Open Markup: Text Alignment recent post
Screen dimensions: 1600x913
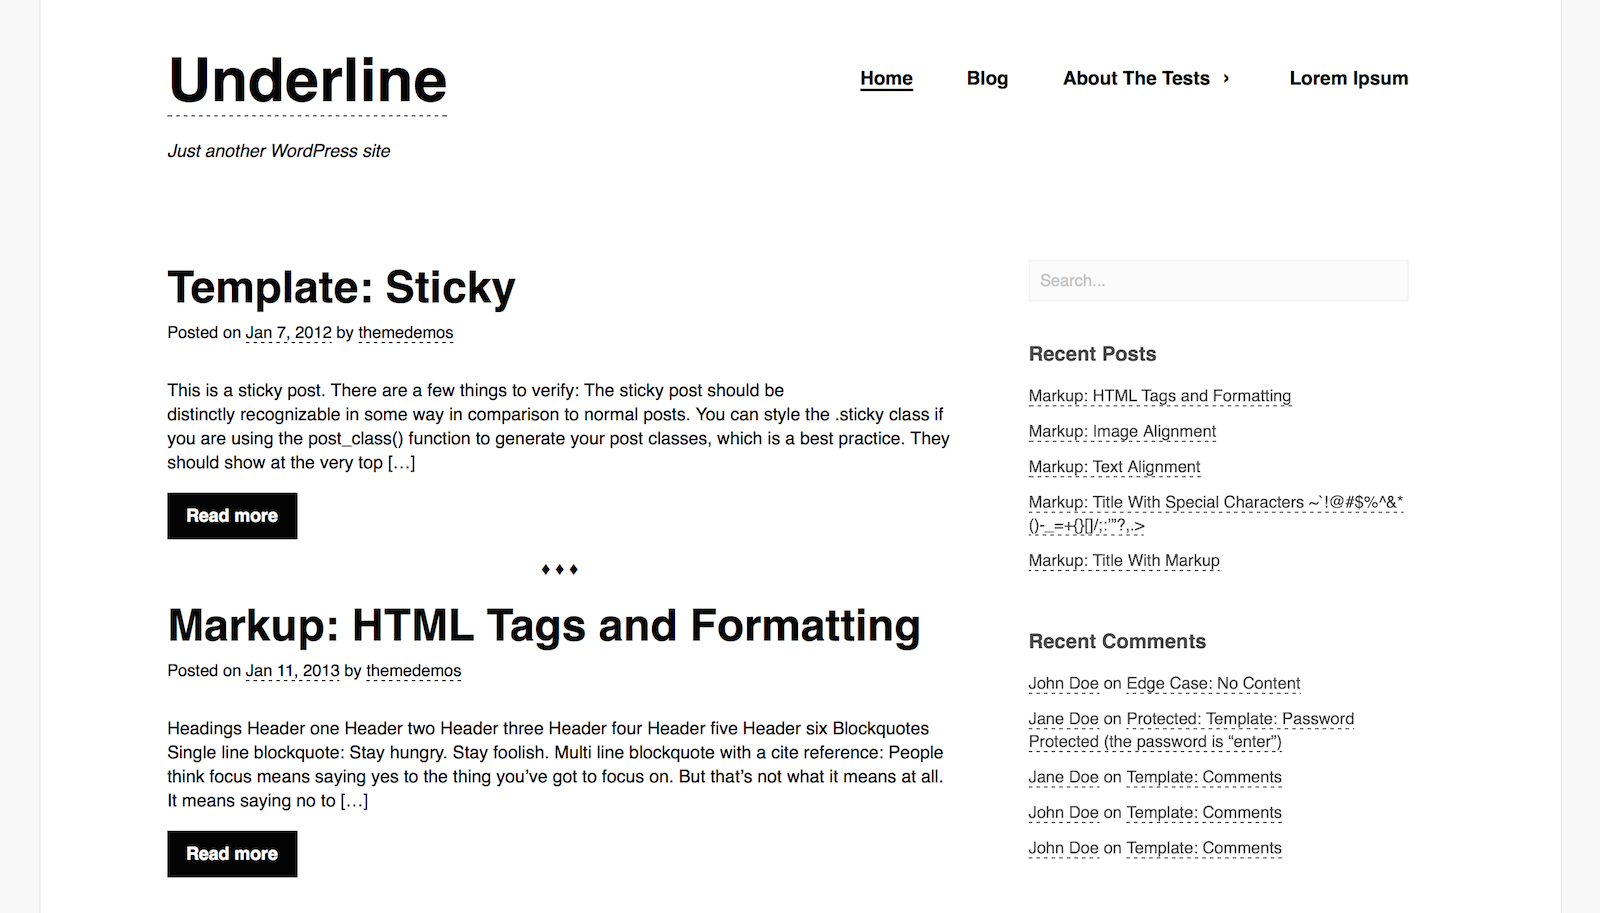[1114, 467]
